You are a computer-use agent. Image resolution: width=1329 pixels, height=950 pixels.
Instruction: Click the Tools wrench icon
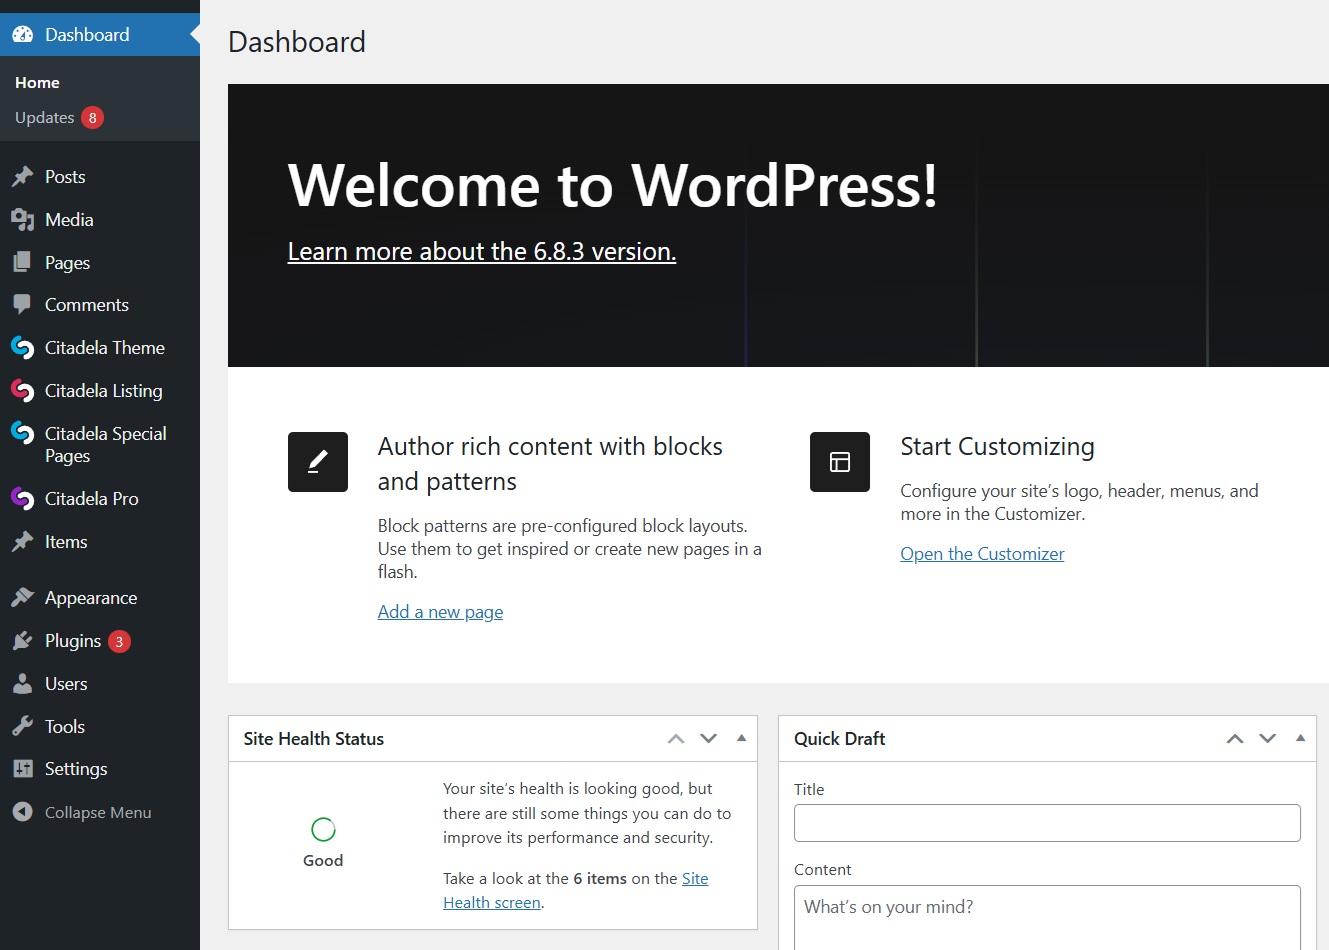point(22,727)
